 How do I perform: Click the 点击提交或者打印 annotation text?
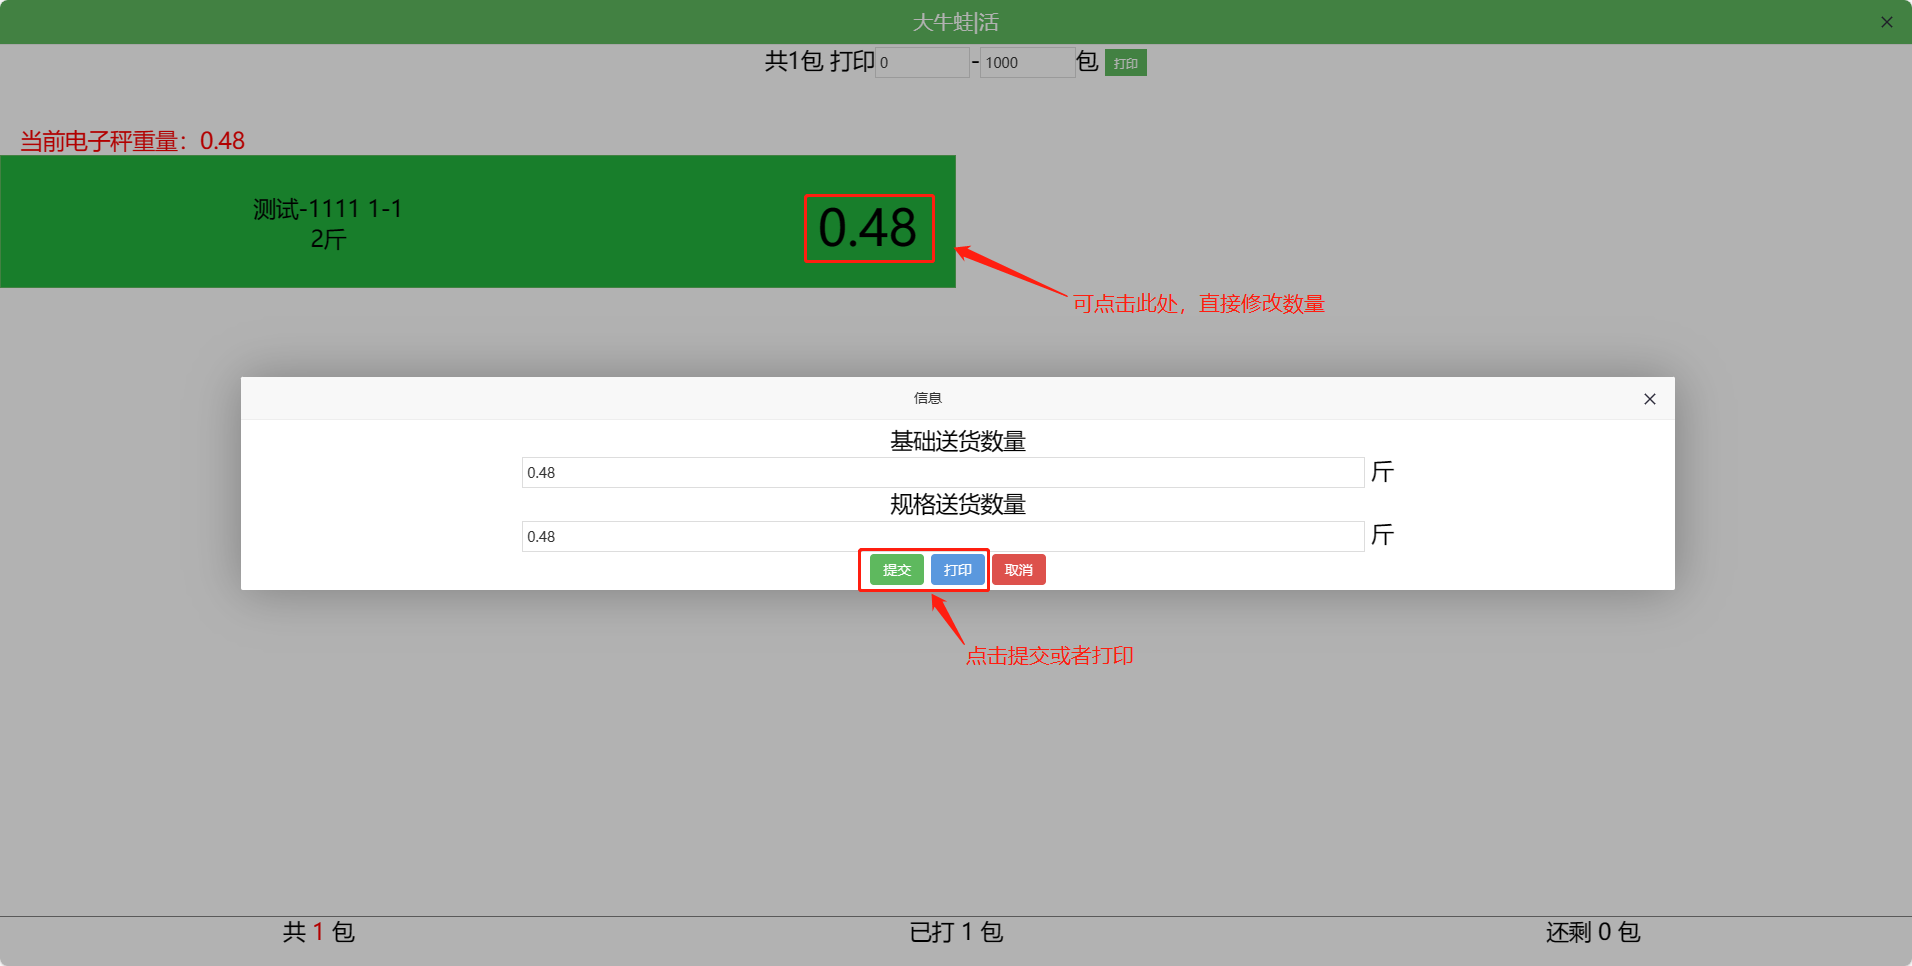pyautogui.click(x=1049, y=656)
